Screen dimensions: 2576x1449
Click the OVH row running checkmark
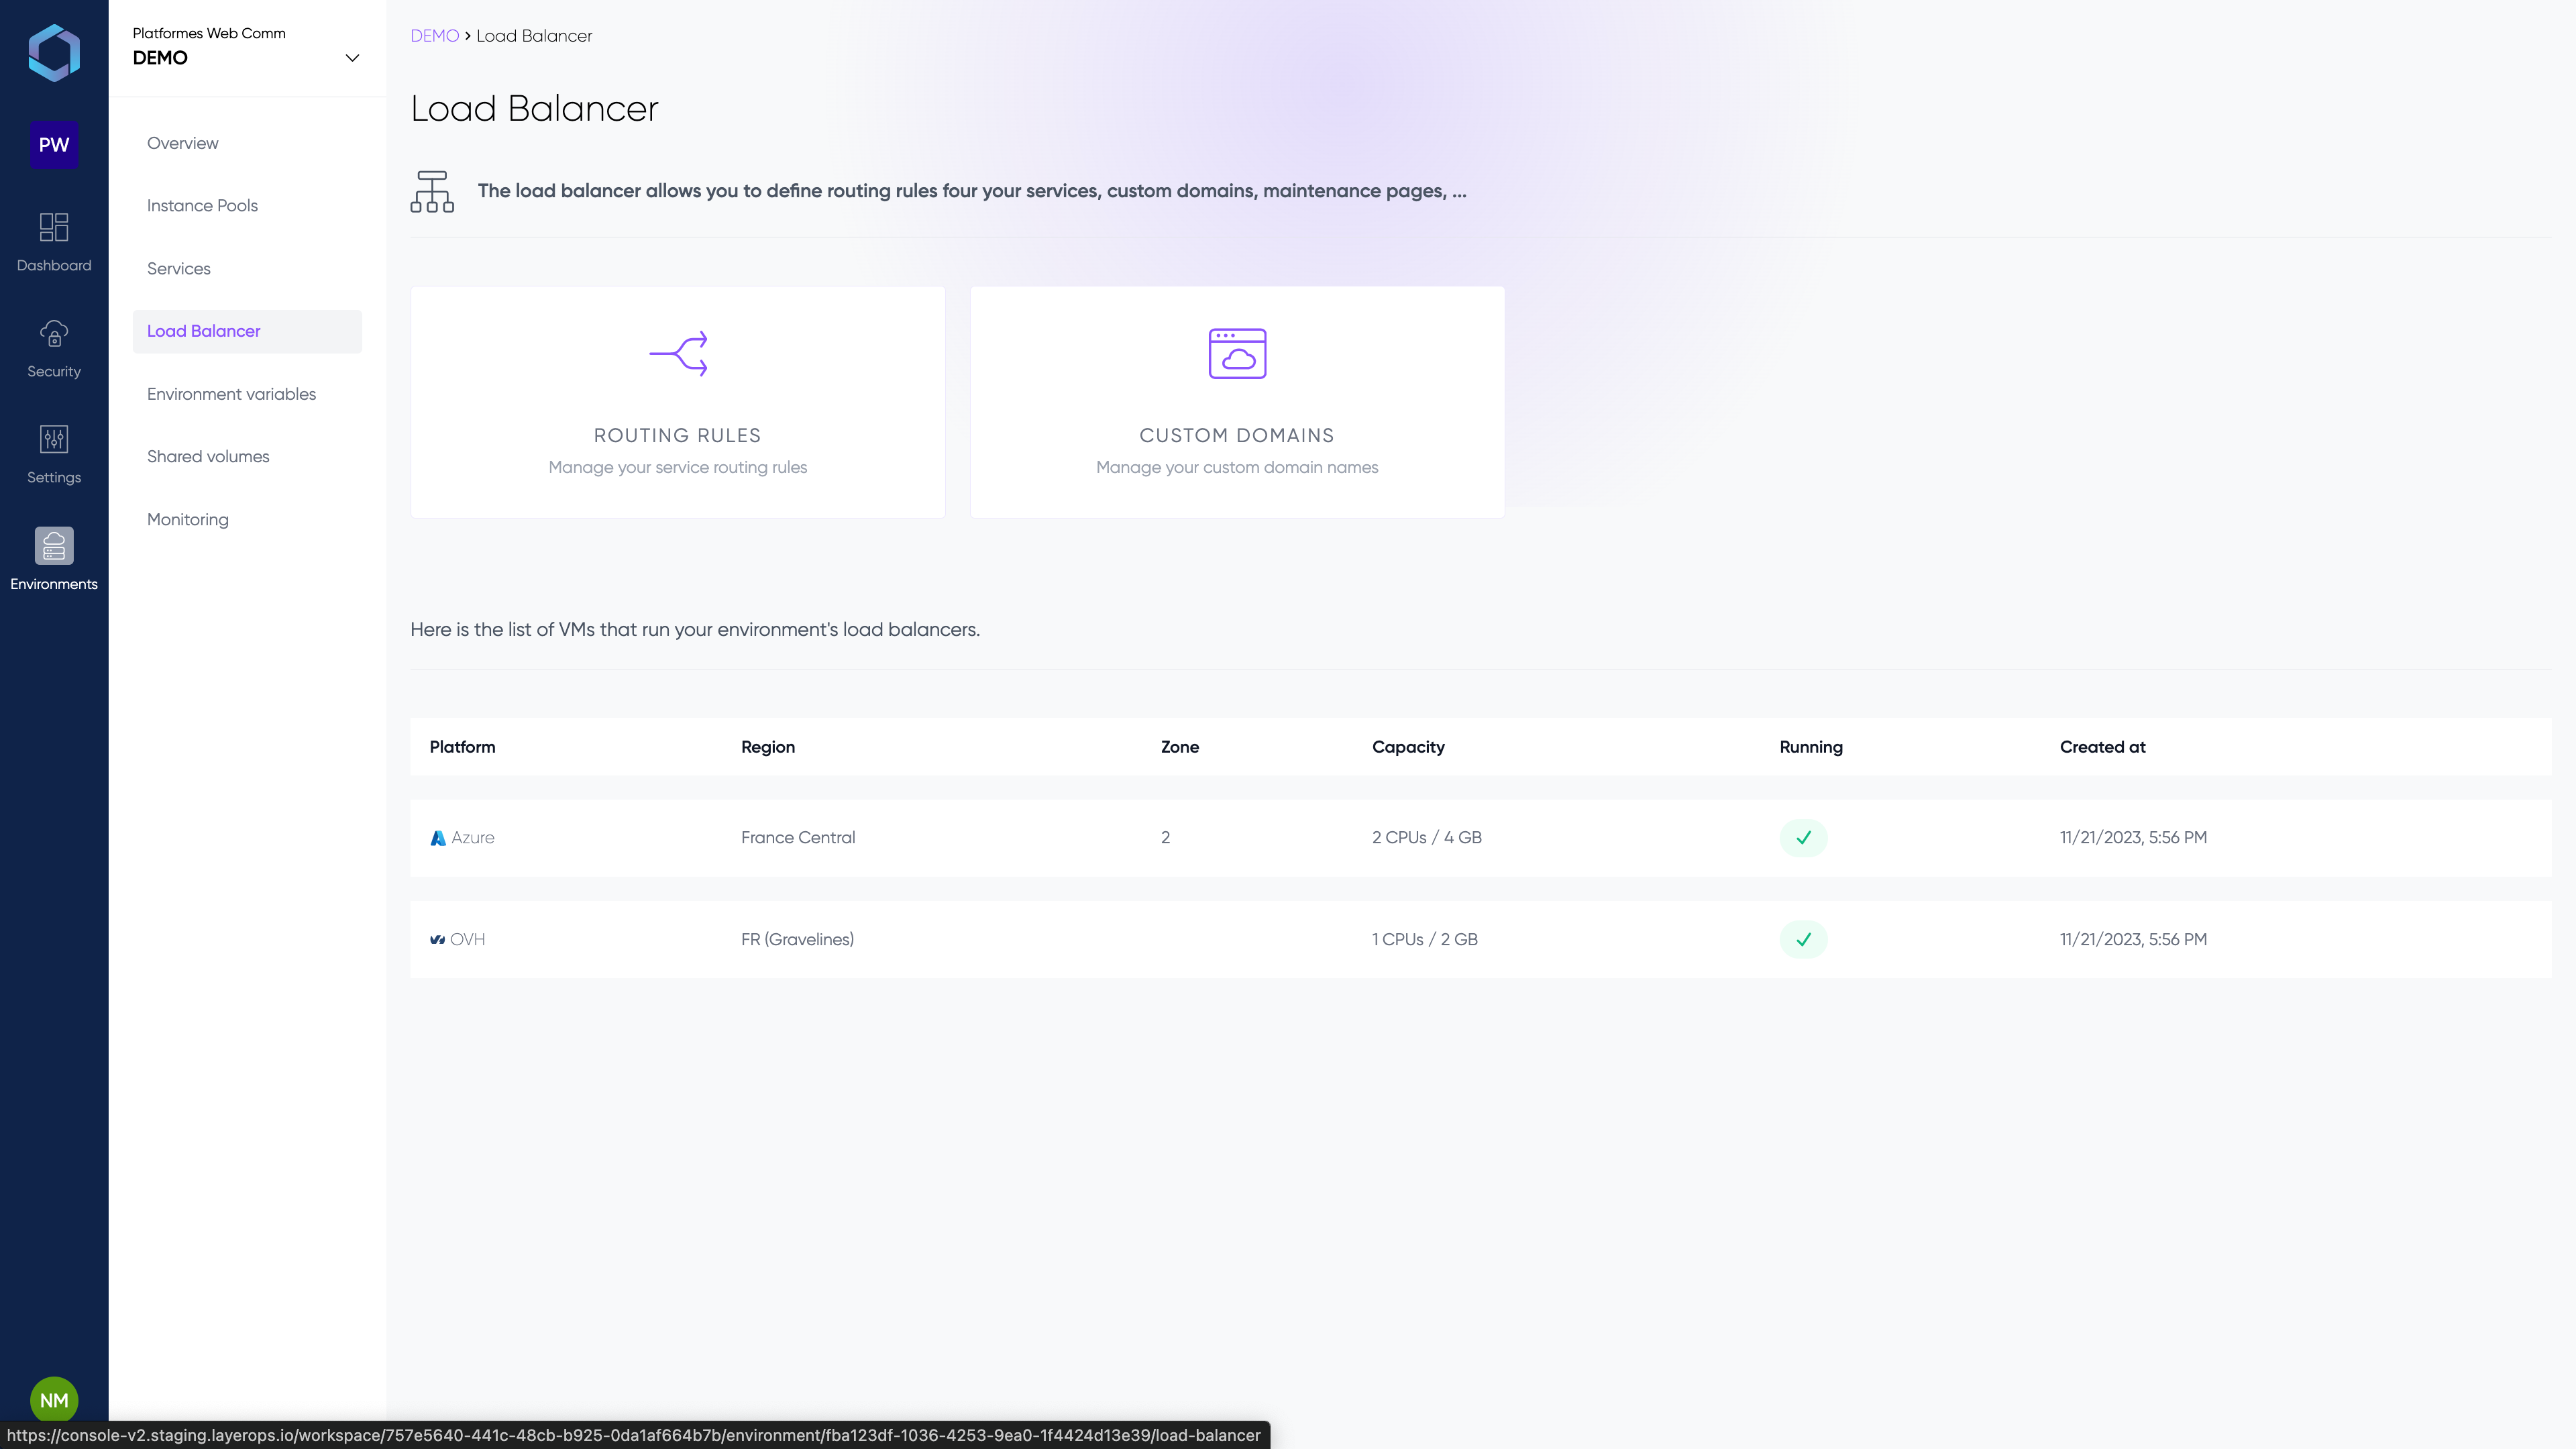[x=1803, y=940]
